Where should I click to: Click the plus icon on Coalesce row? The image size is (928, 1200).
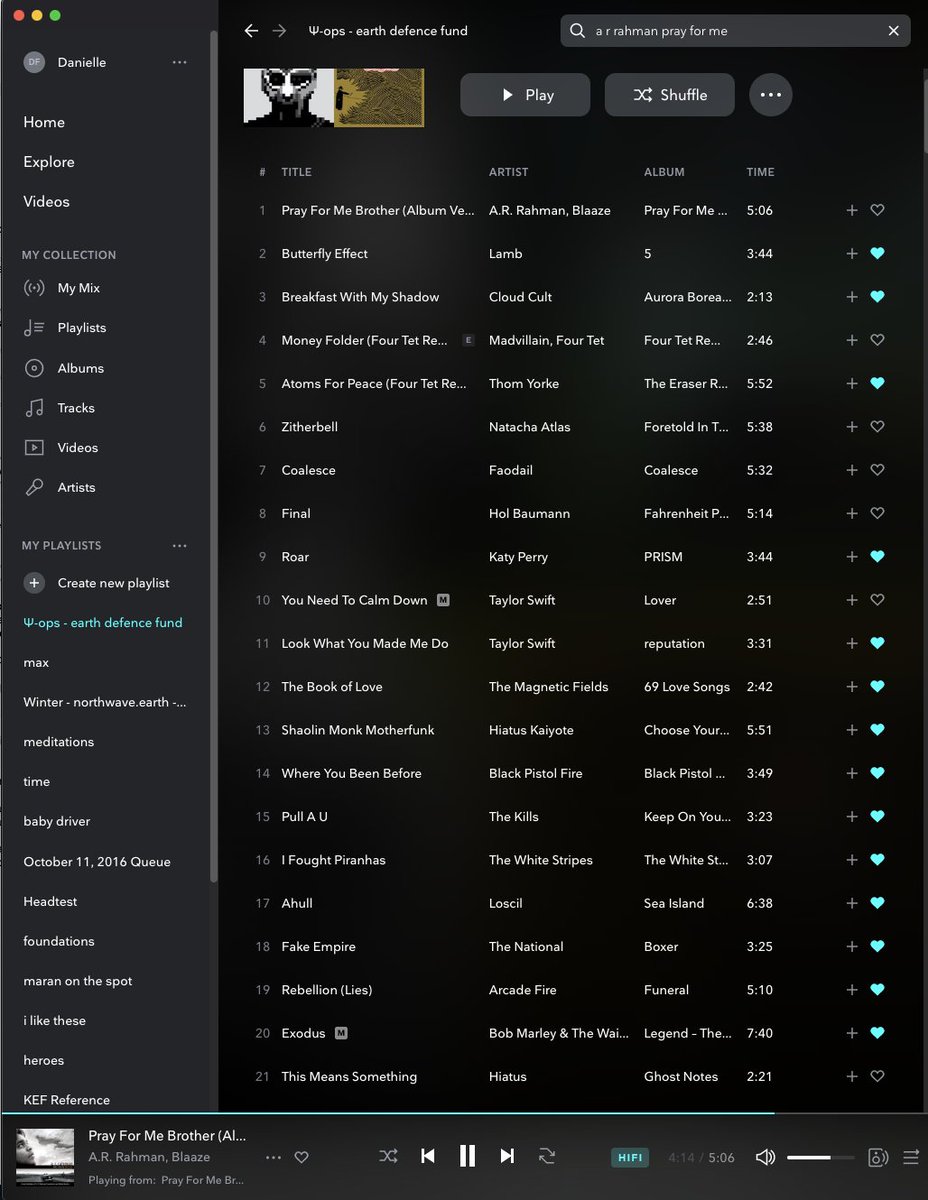coord(852,470)
